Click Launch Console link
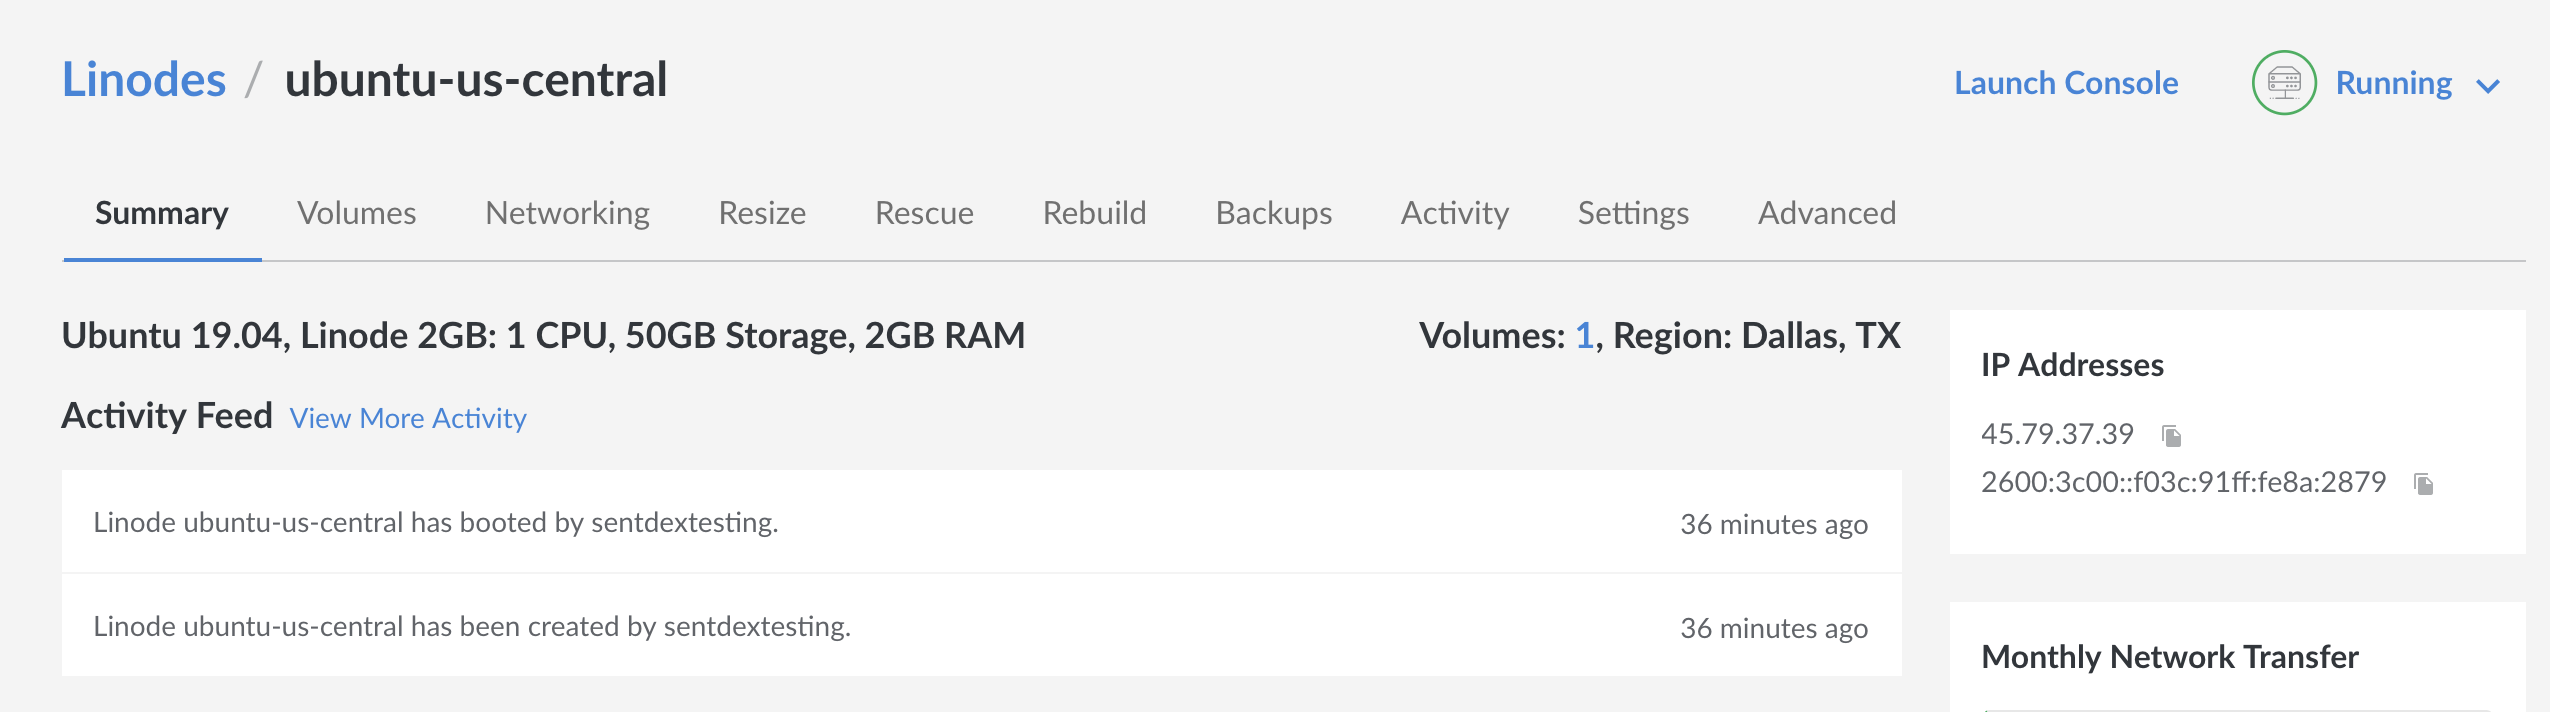This screenshot has width=2550, height=712. tap(2066, 83)
